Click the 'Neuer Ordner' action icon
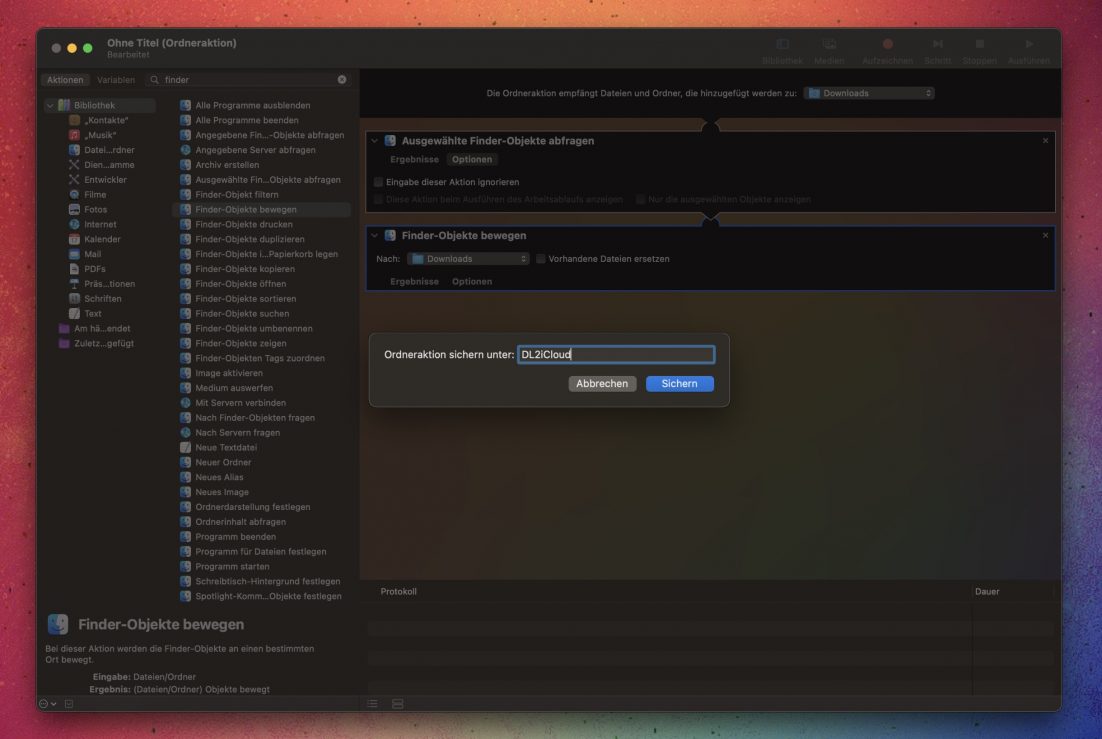 (x=186, y=462)
